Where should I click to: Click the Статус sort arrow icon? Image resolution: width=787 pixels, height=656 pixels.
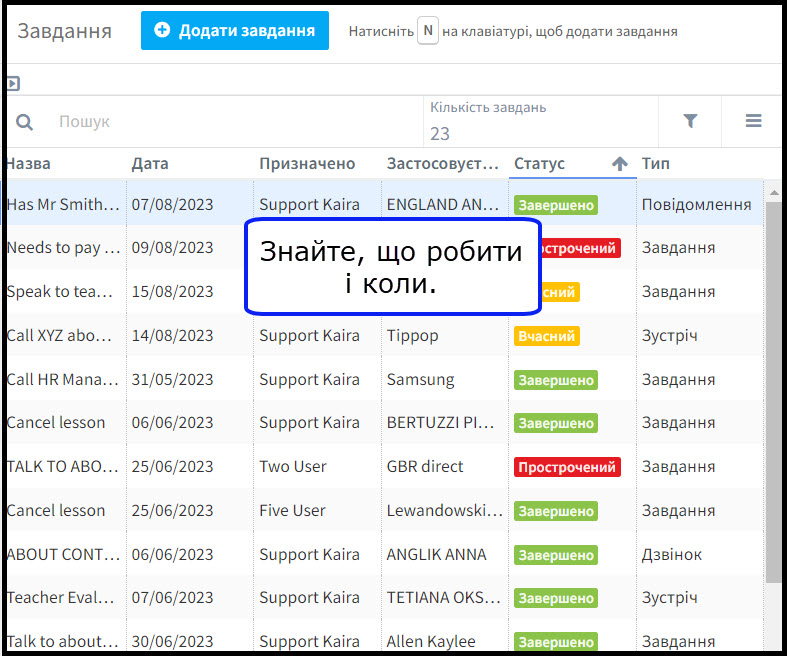(x=619, y=164)
